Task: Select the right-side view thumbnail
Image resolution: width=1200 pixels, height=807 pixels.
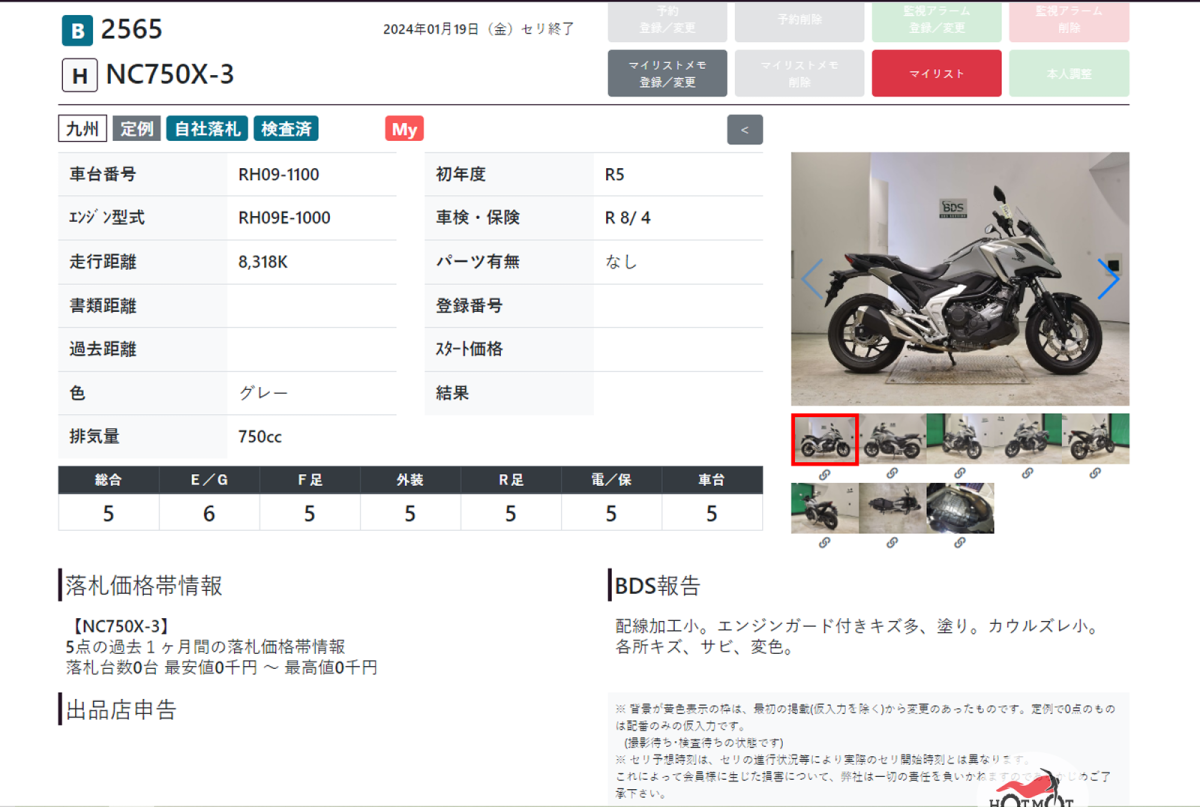Action: [x=892, y=439]
